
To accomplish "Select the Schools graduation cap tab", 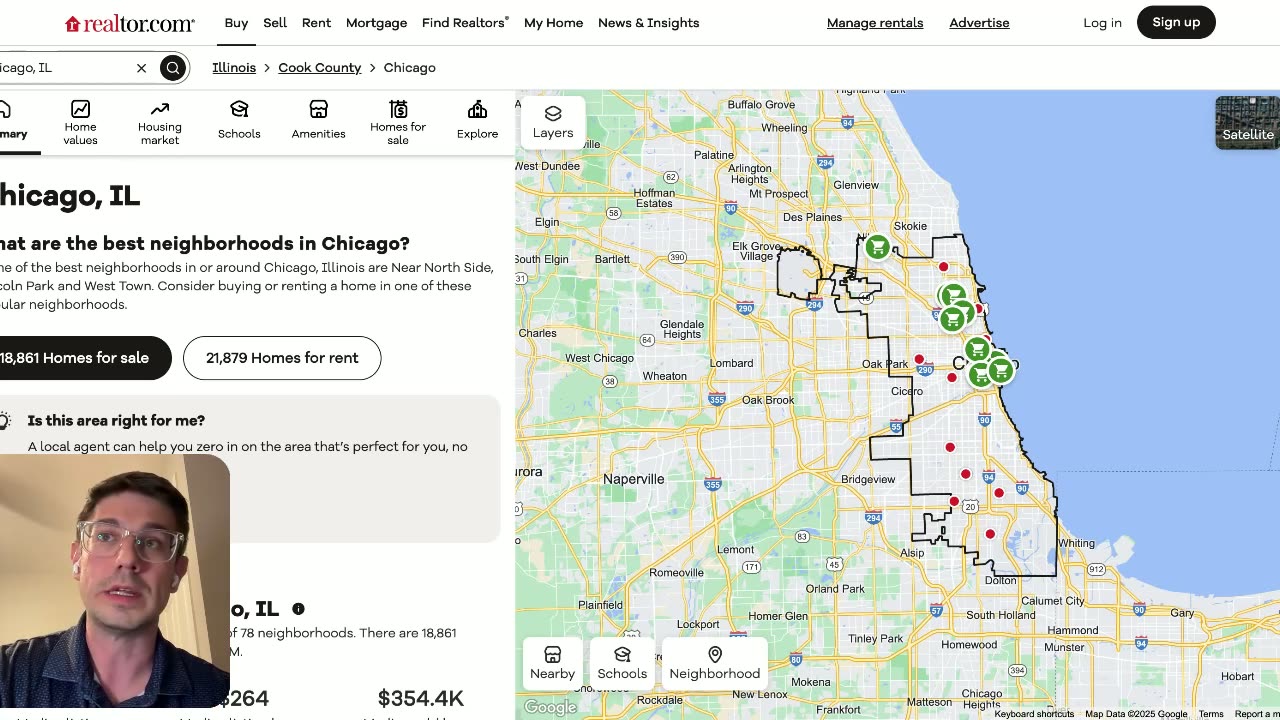I will tap(239, 120).
